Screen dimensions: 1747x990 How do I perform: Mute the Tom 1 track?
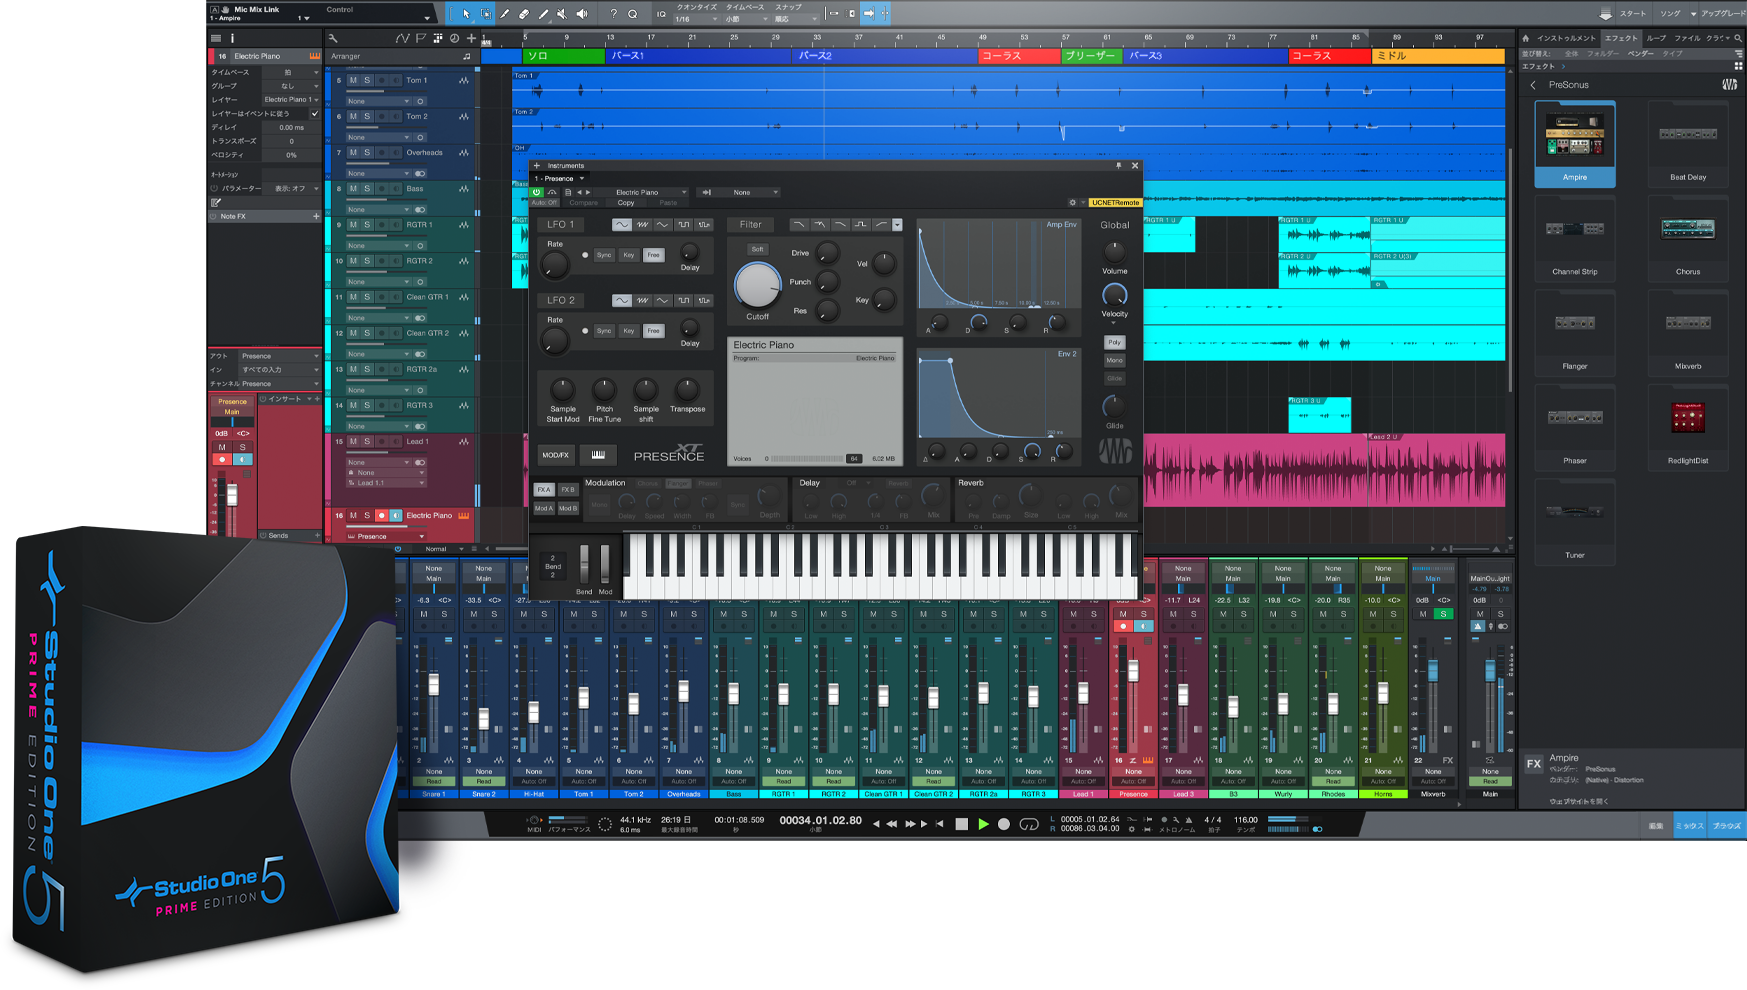[x=353, y=80]
